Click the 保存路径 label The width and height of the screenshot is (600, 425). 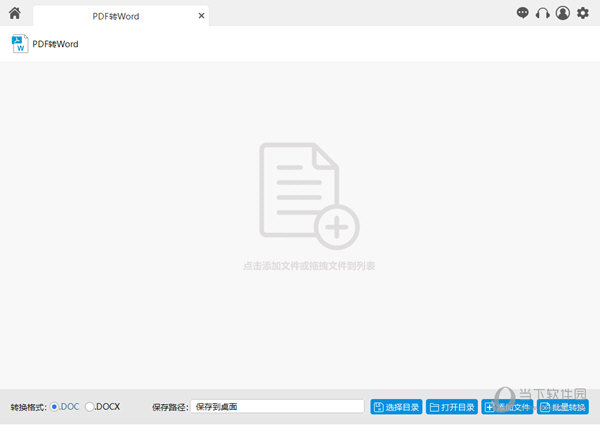[x=170, y=407]
